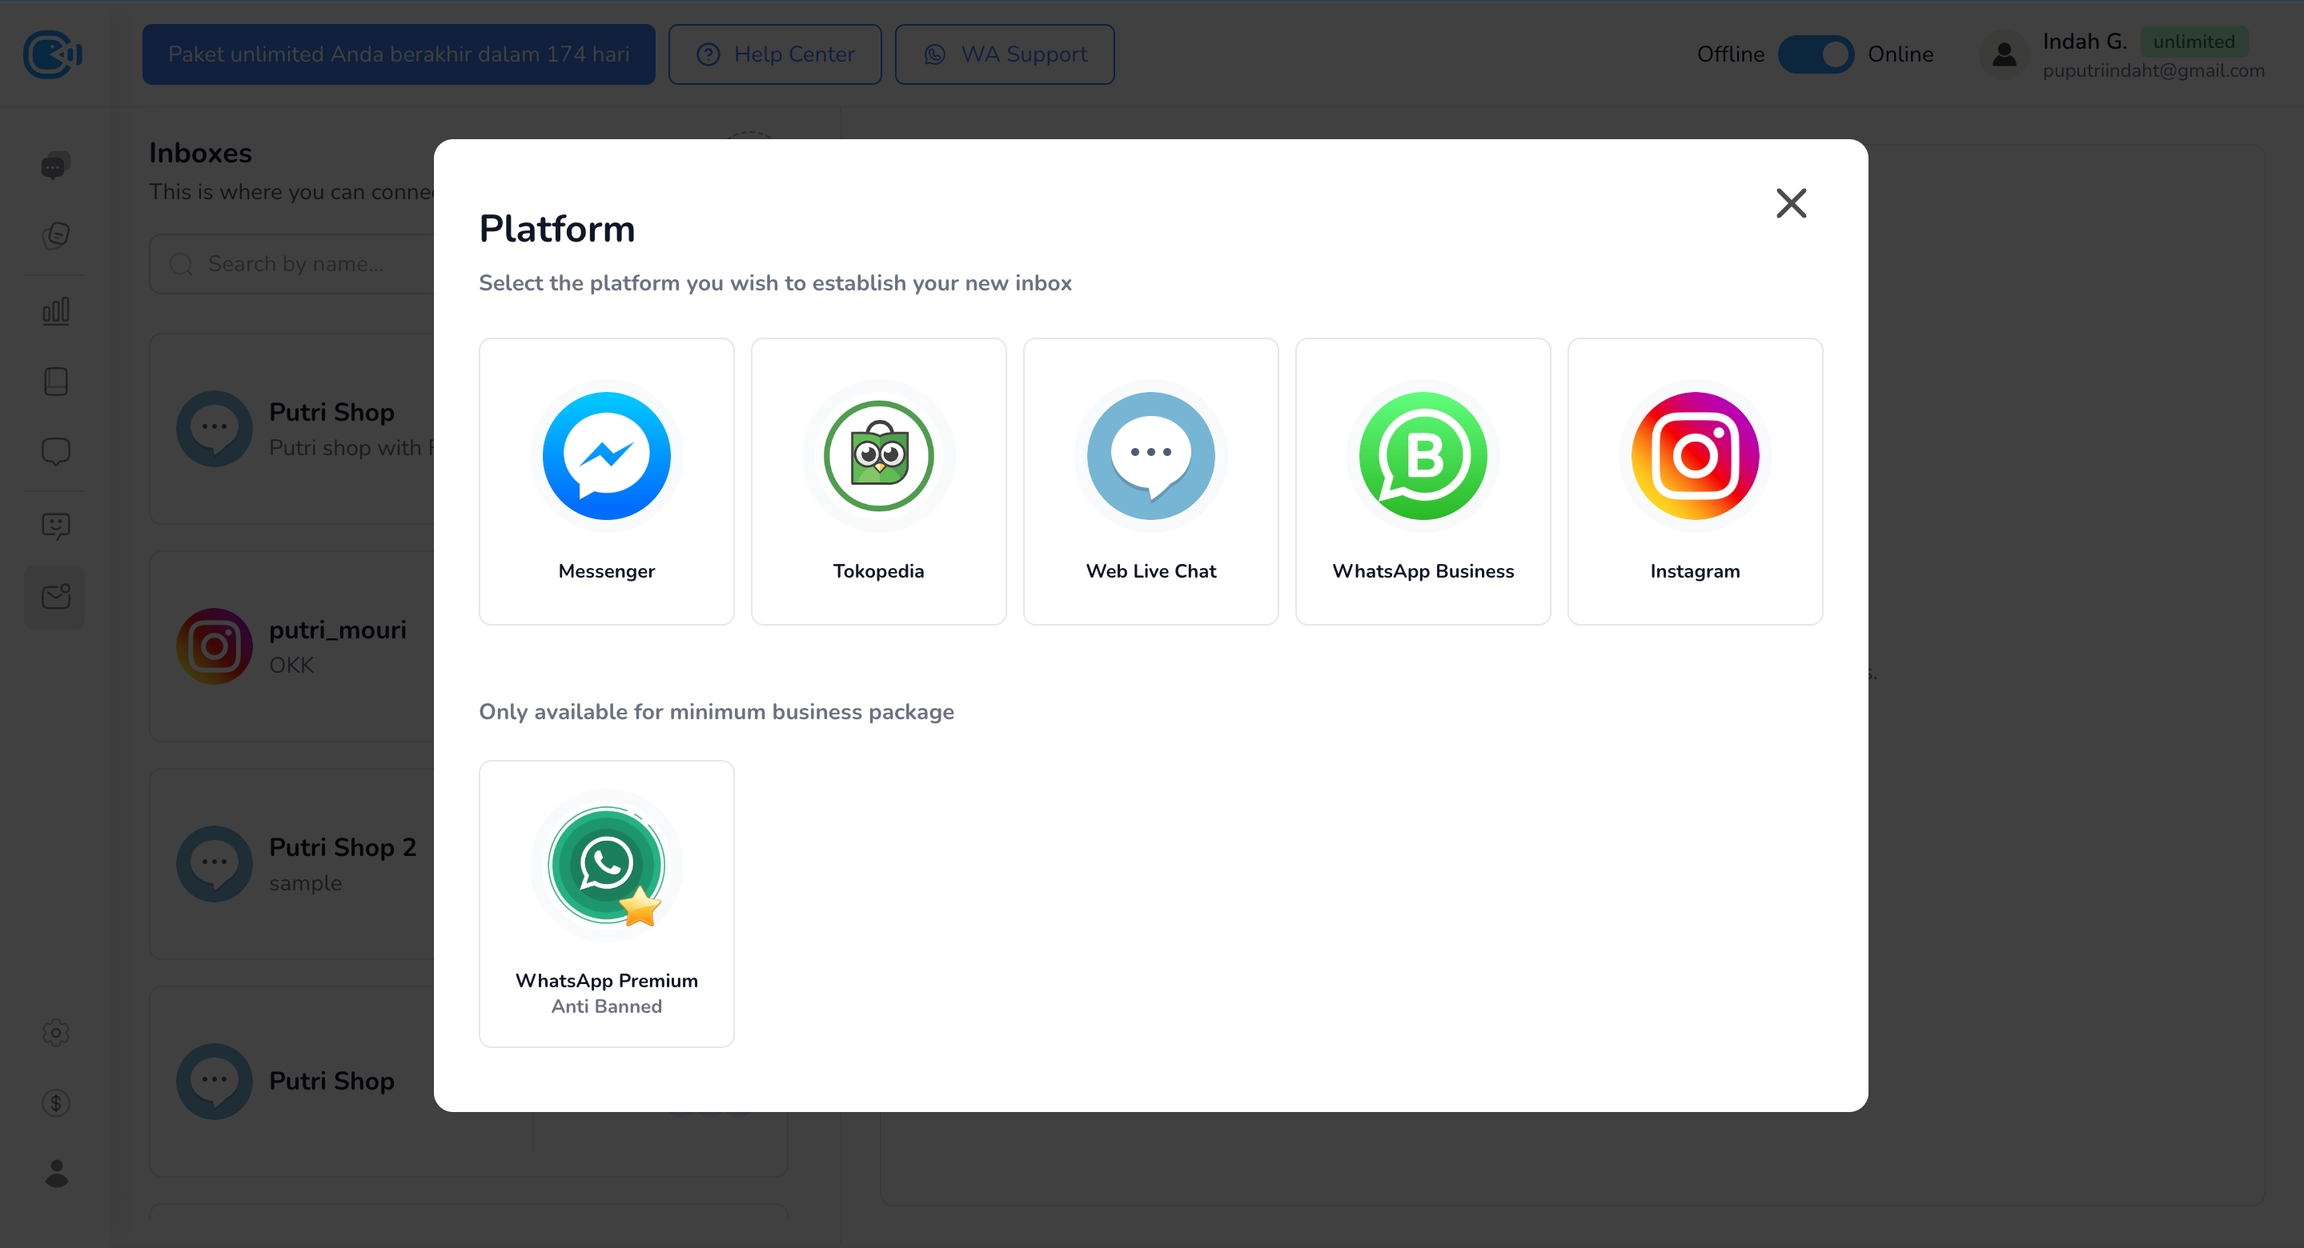Screen dimensions: 2304x1248
Task: Open the inboxes icon in the sidebar
Action: 55,597
